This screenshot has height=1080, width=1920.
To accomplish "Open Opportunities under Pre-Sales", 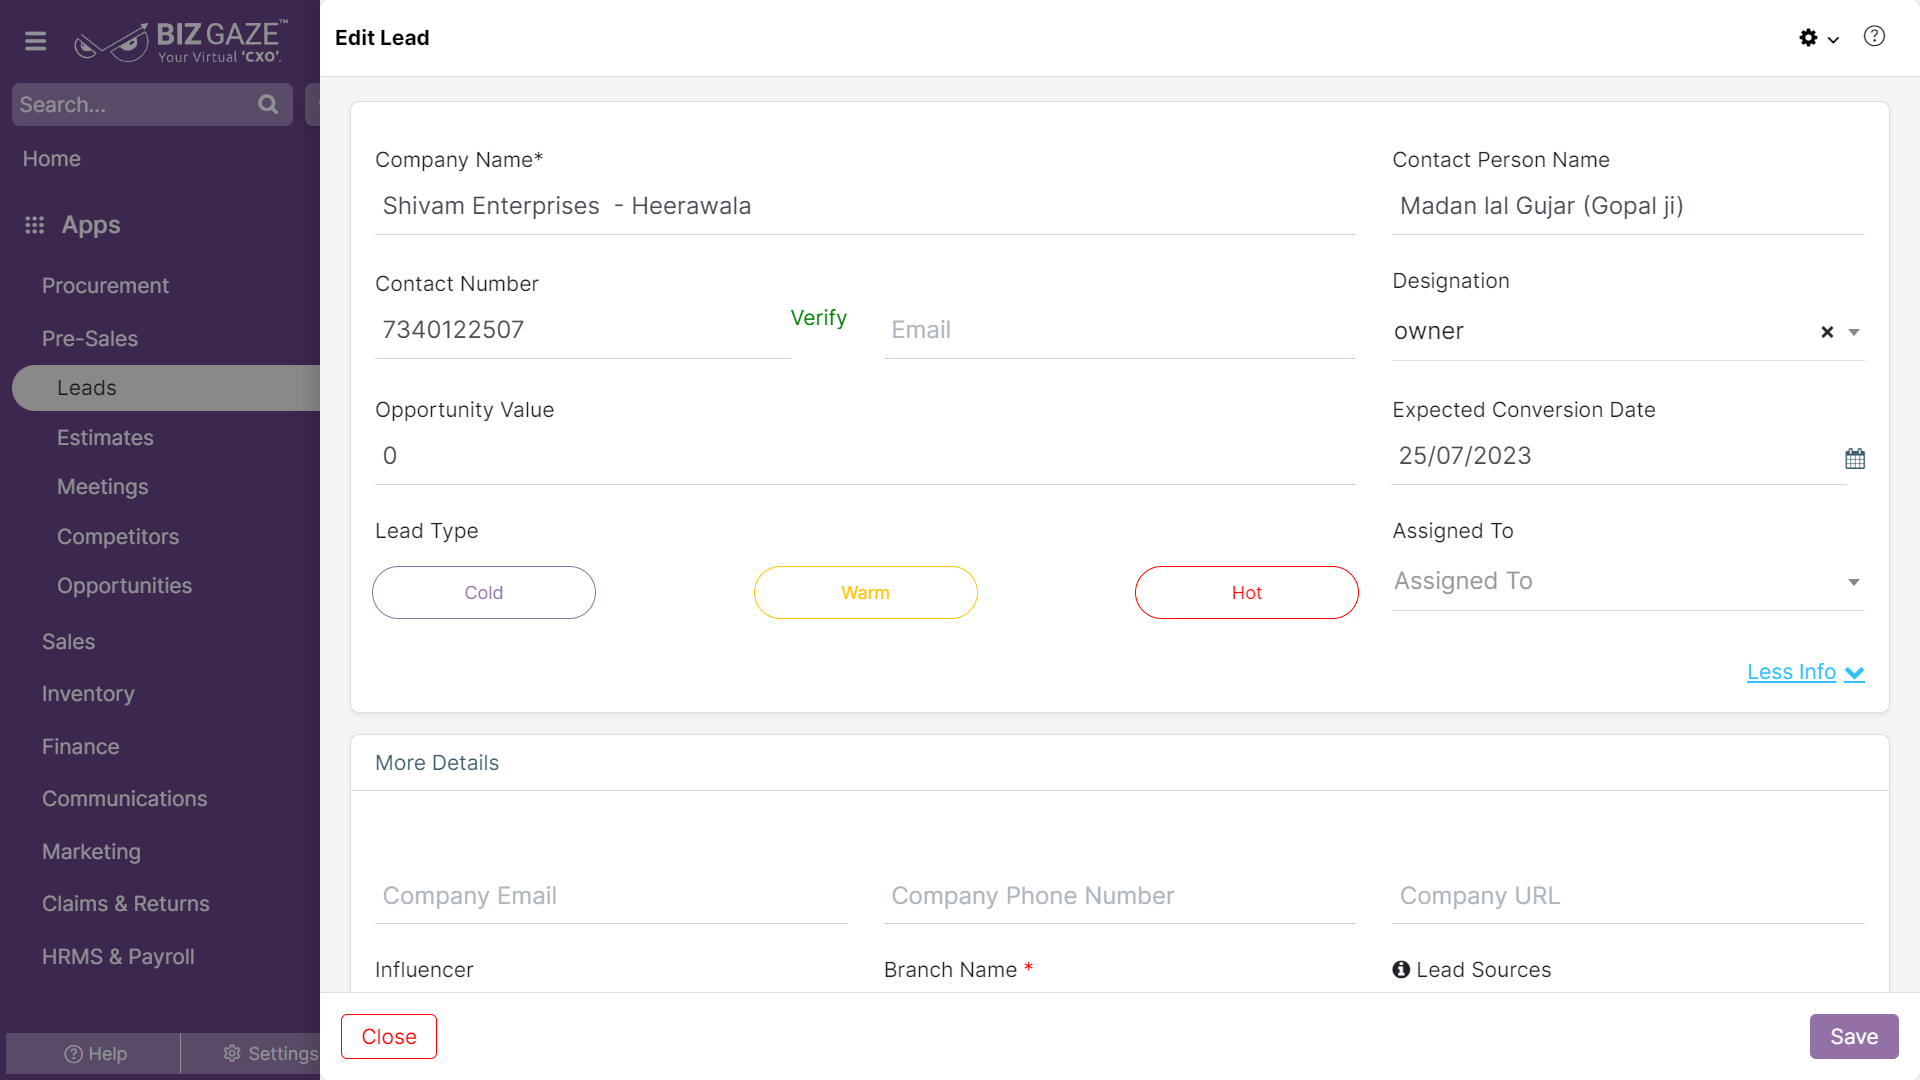I will (124, 585).
